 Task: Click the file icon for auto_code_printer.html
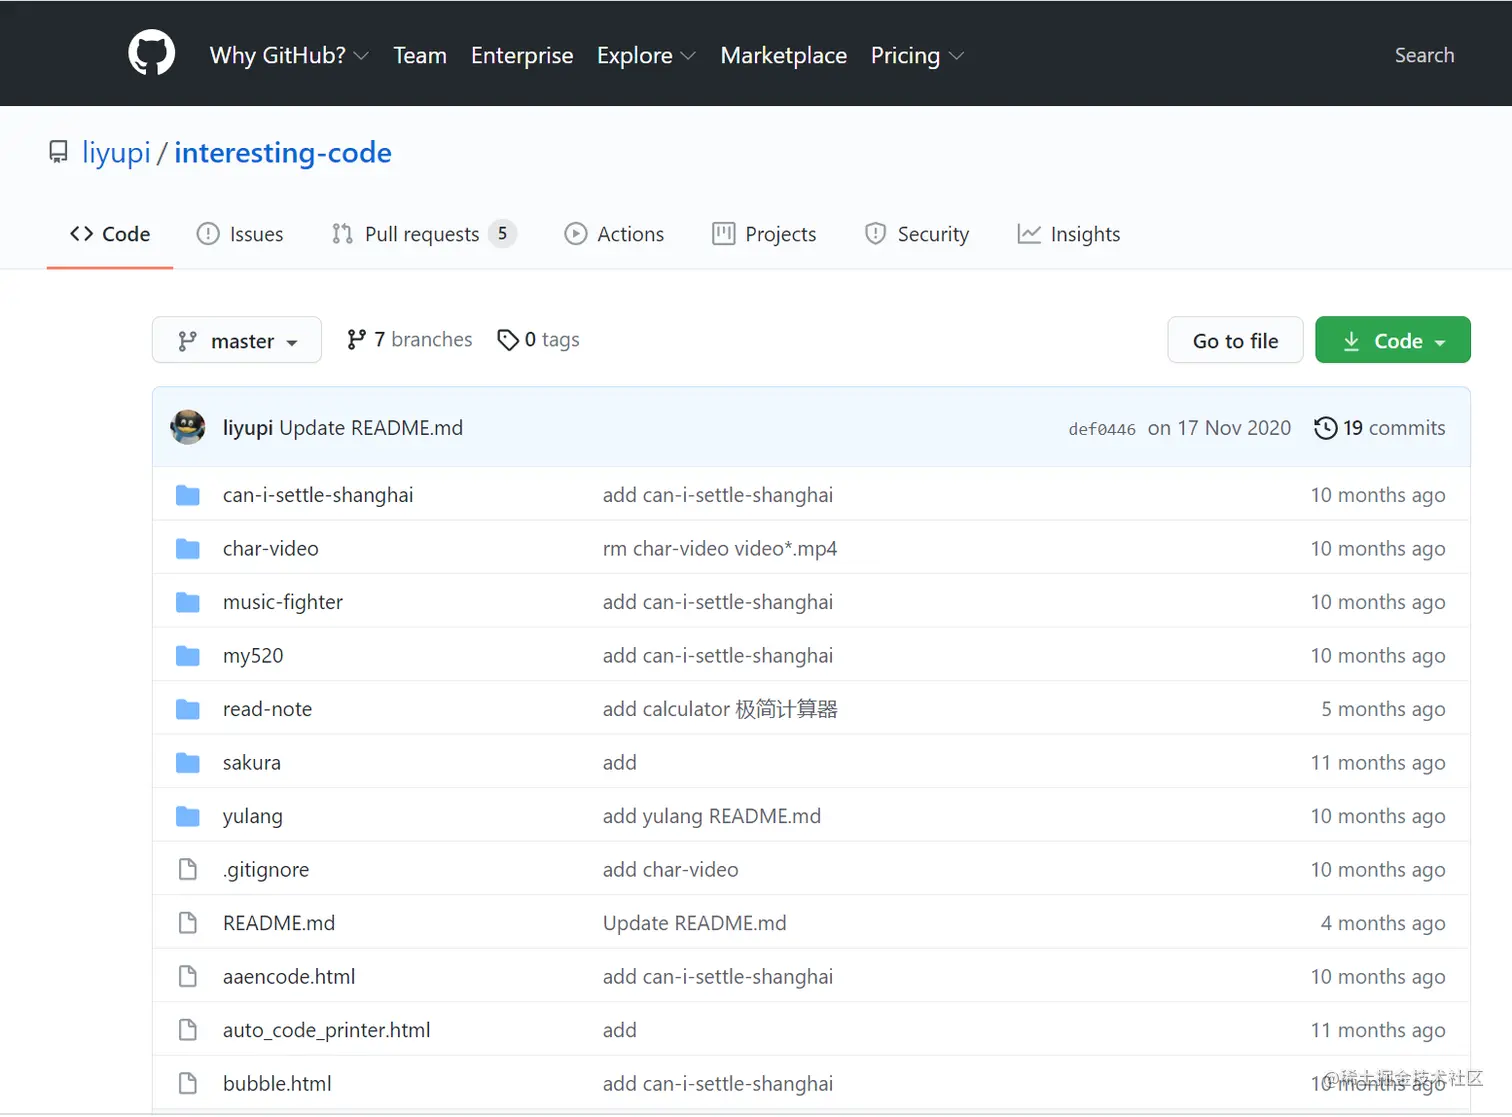coord(188,1030)
